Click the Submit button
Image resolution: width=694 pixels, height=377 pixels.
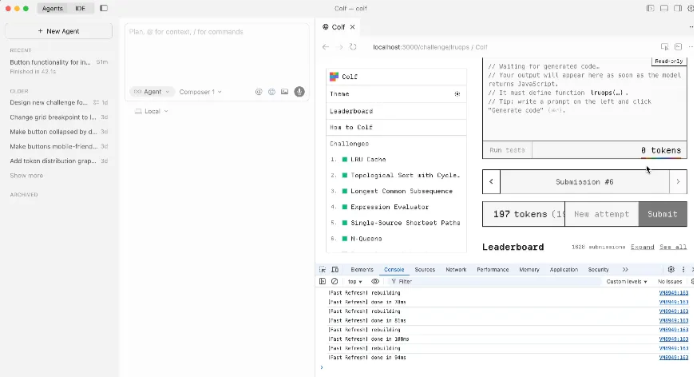tap(663, 214)
